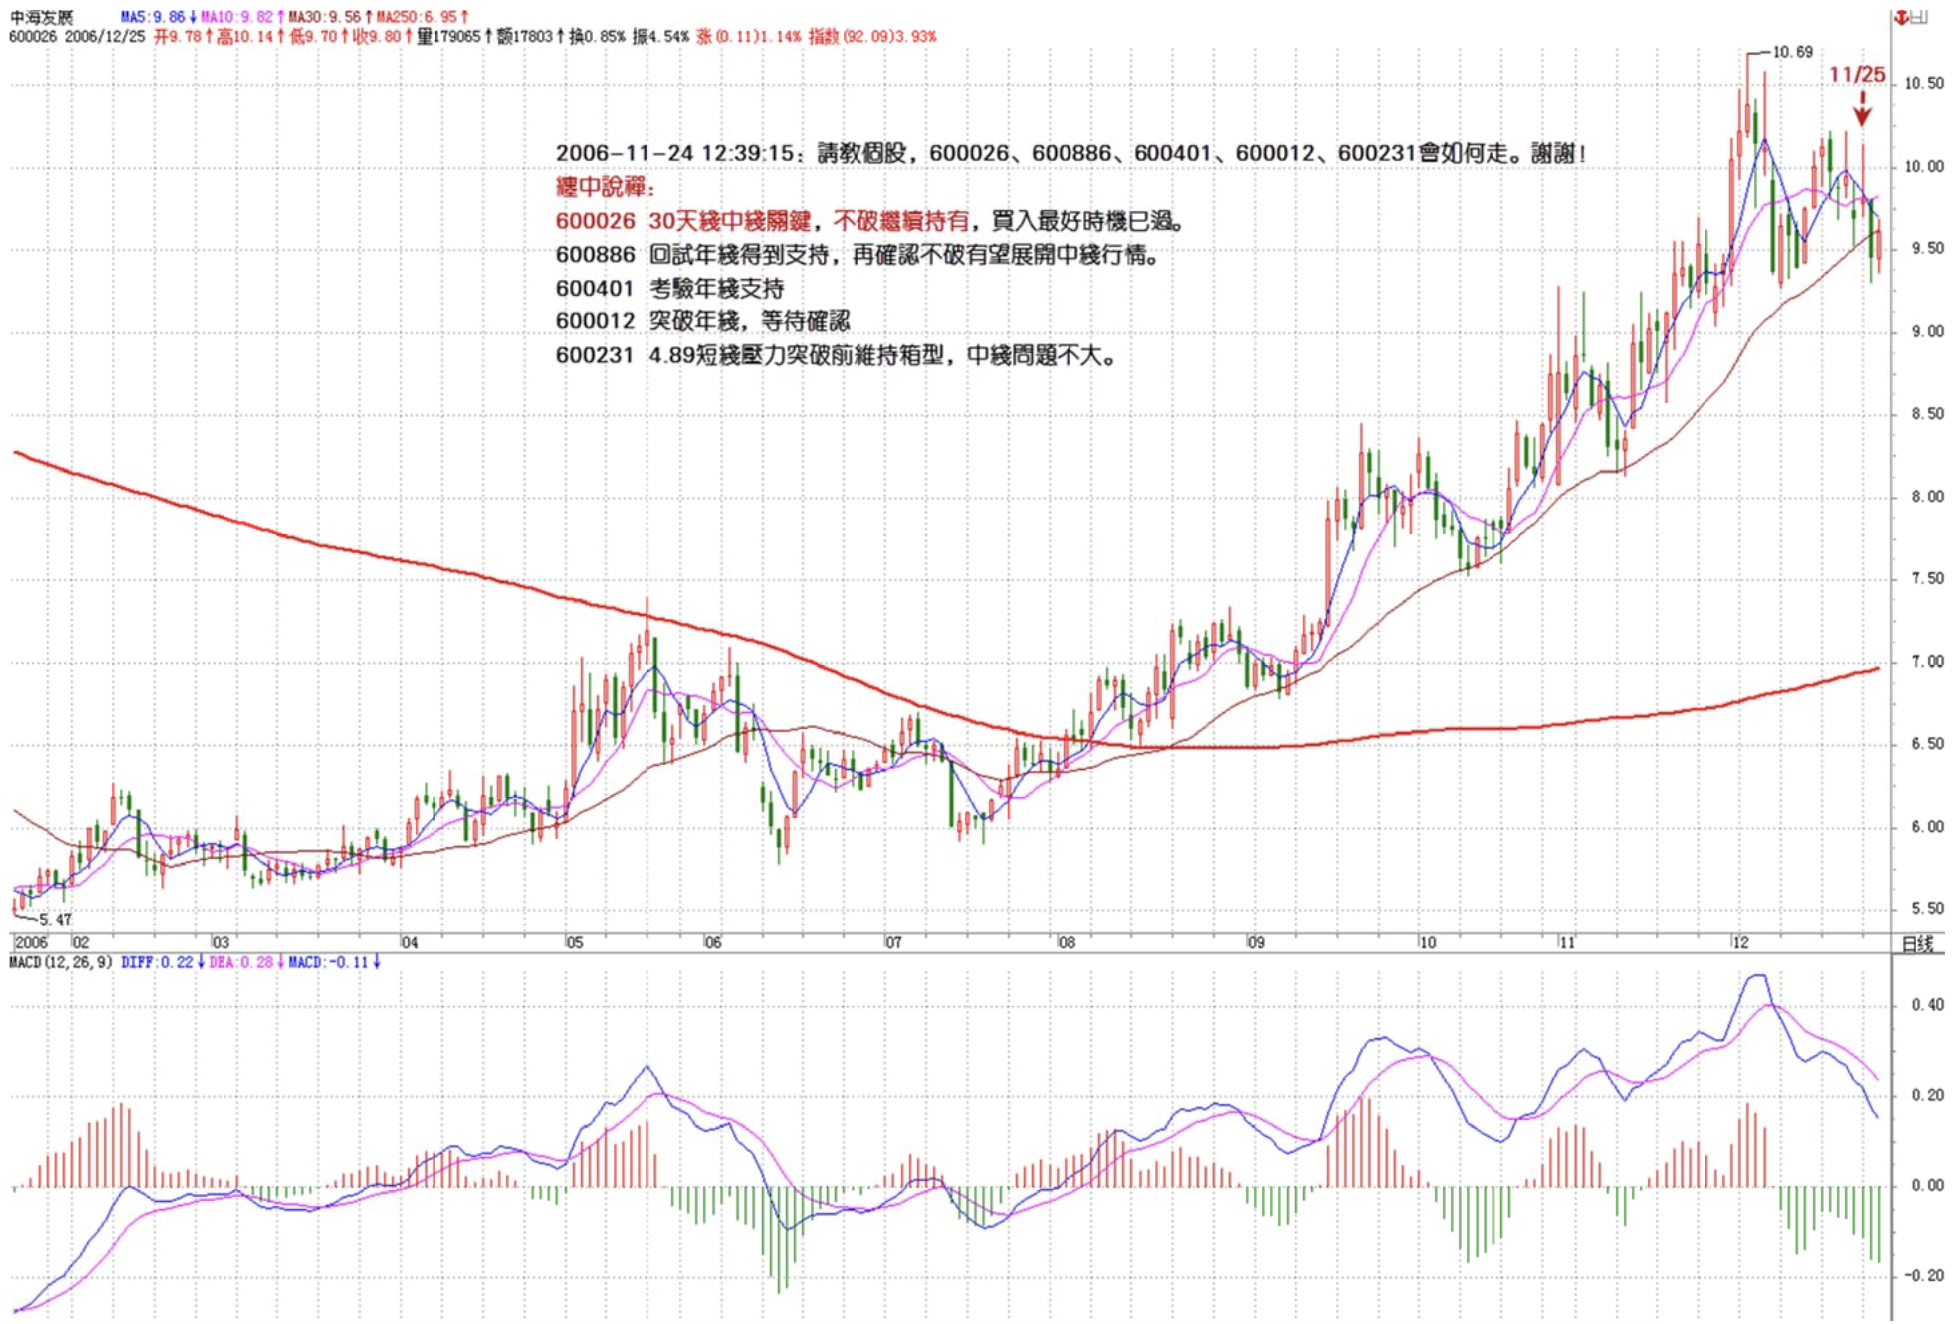The height and width of the screenshot is (1324, 1956).
Task: Click the red anchor icon at top right
Action: coord(1901,17)
